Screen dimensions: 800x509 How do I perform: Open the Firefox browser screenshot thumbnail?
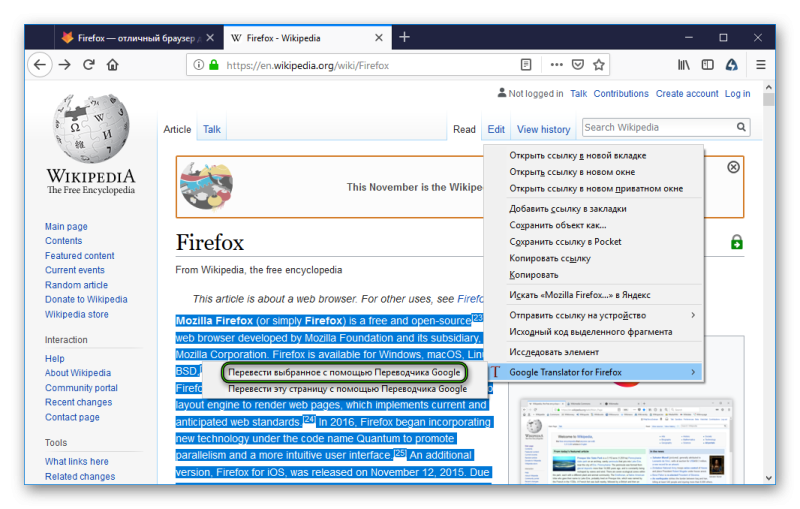click(626, 442)
